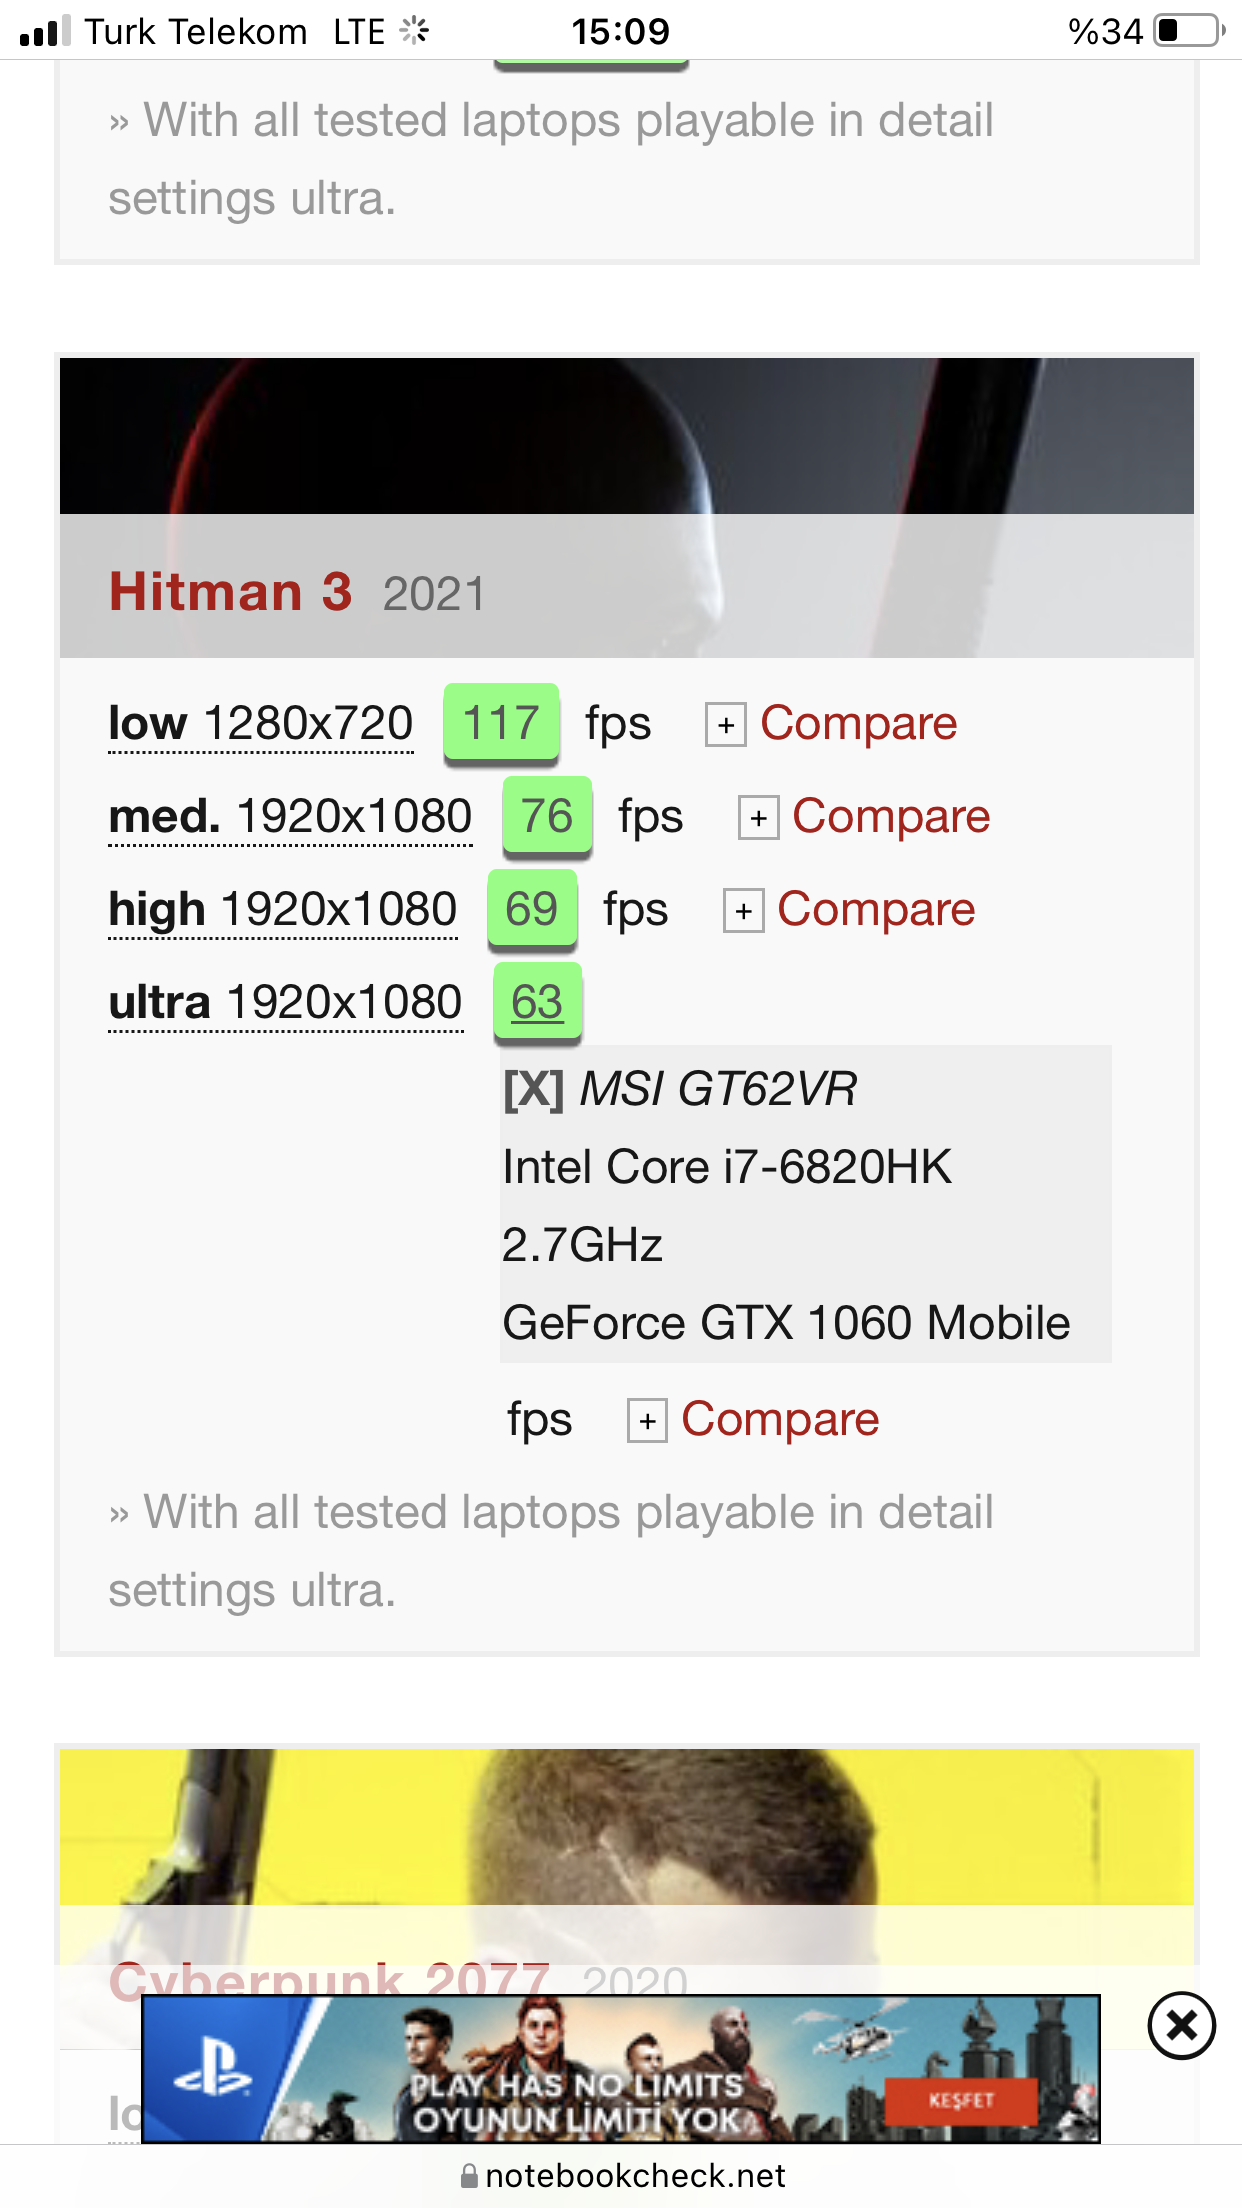Close MSI GT62VR details via the [X]
The height and width of the screenshot is (2208, 1242).
coord(534,1089)
